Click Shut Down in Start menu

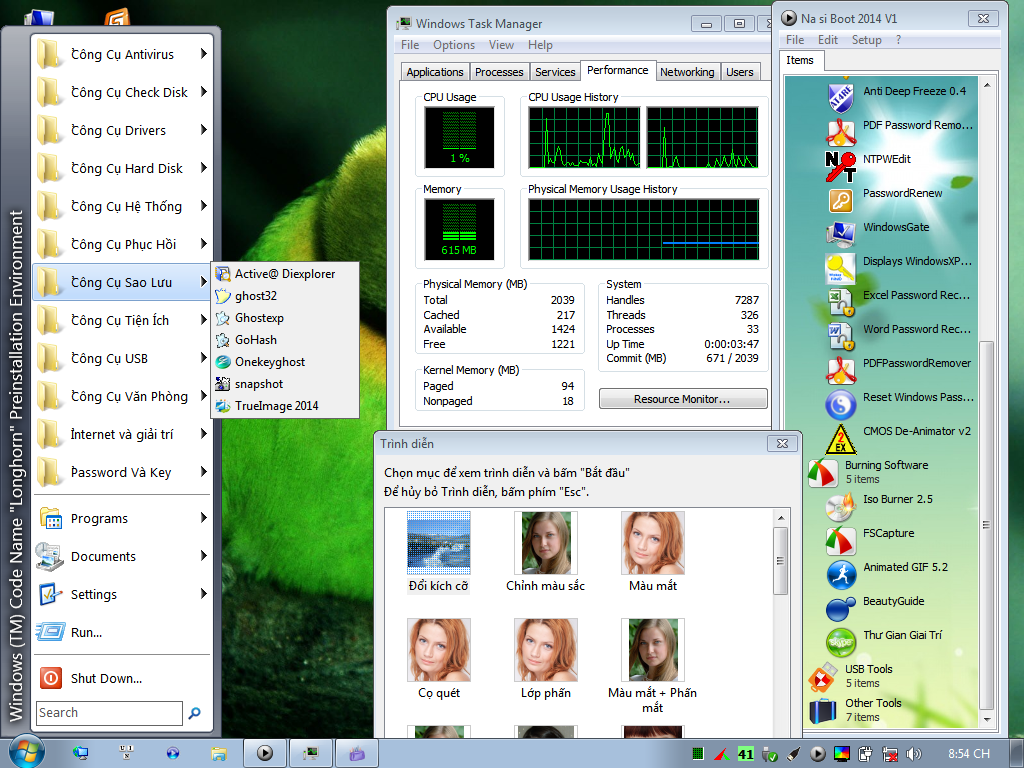tap(122, 679)
